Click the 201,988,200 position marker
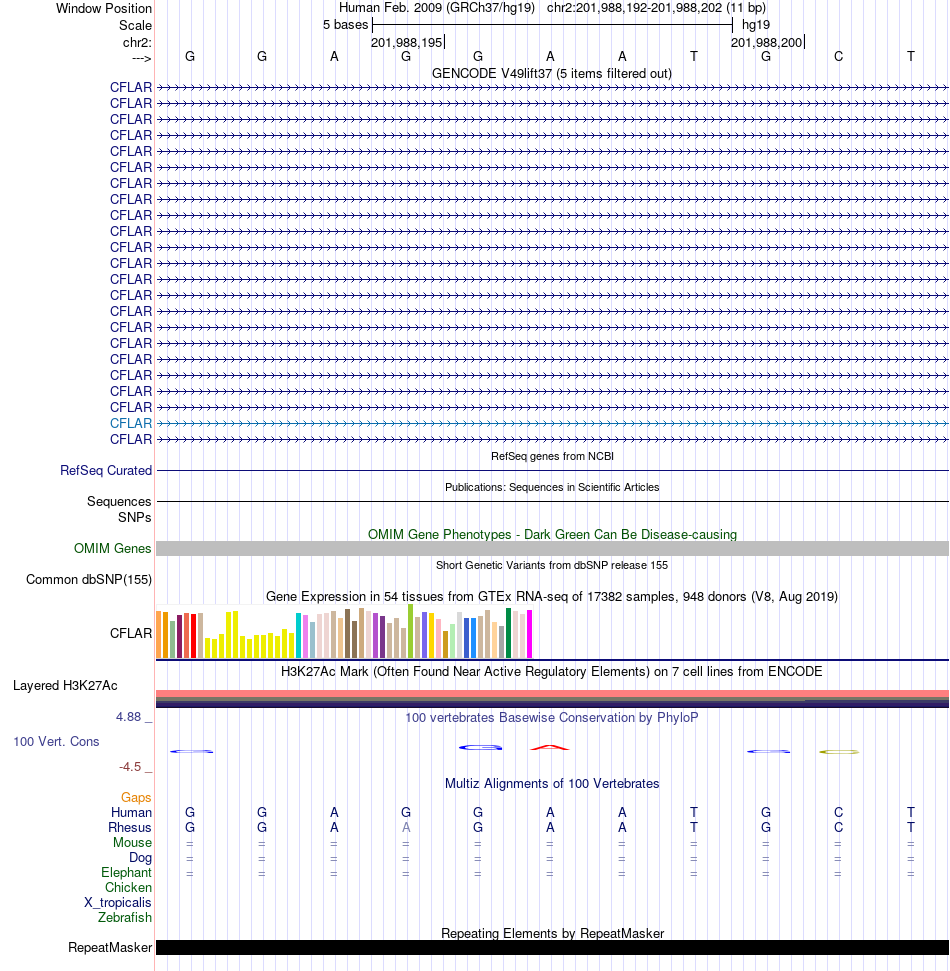This screenshot has height=971, width=950. coord(767,42)
